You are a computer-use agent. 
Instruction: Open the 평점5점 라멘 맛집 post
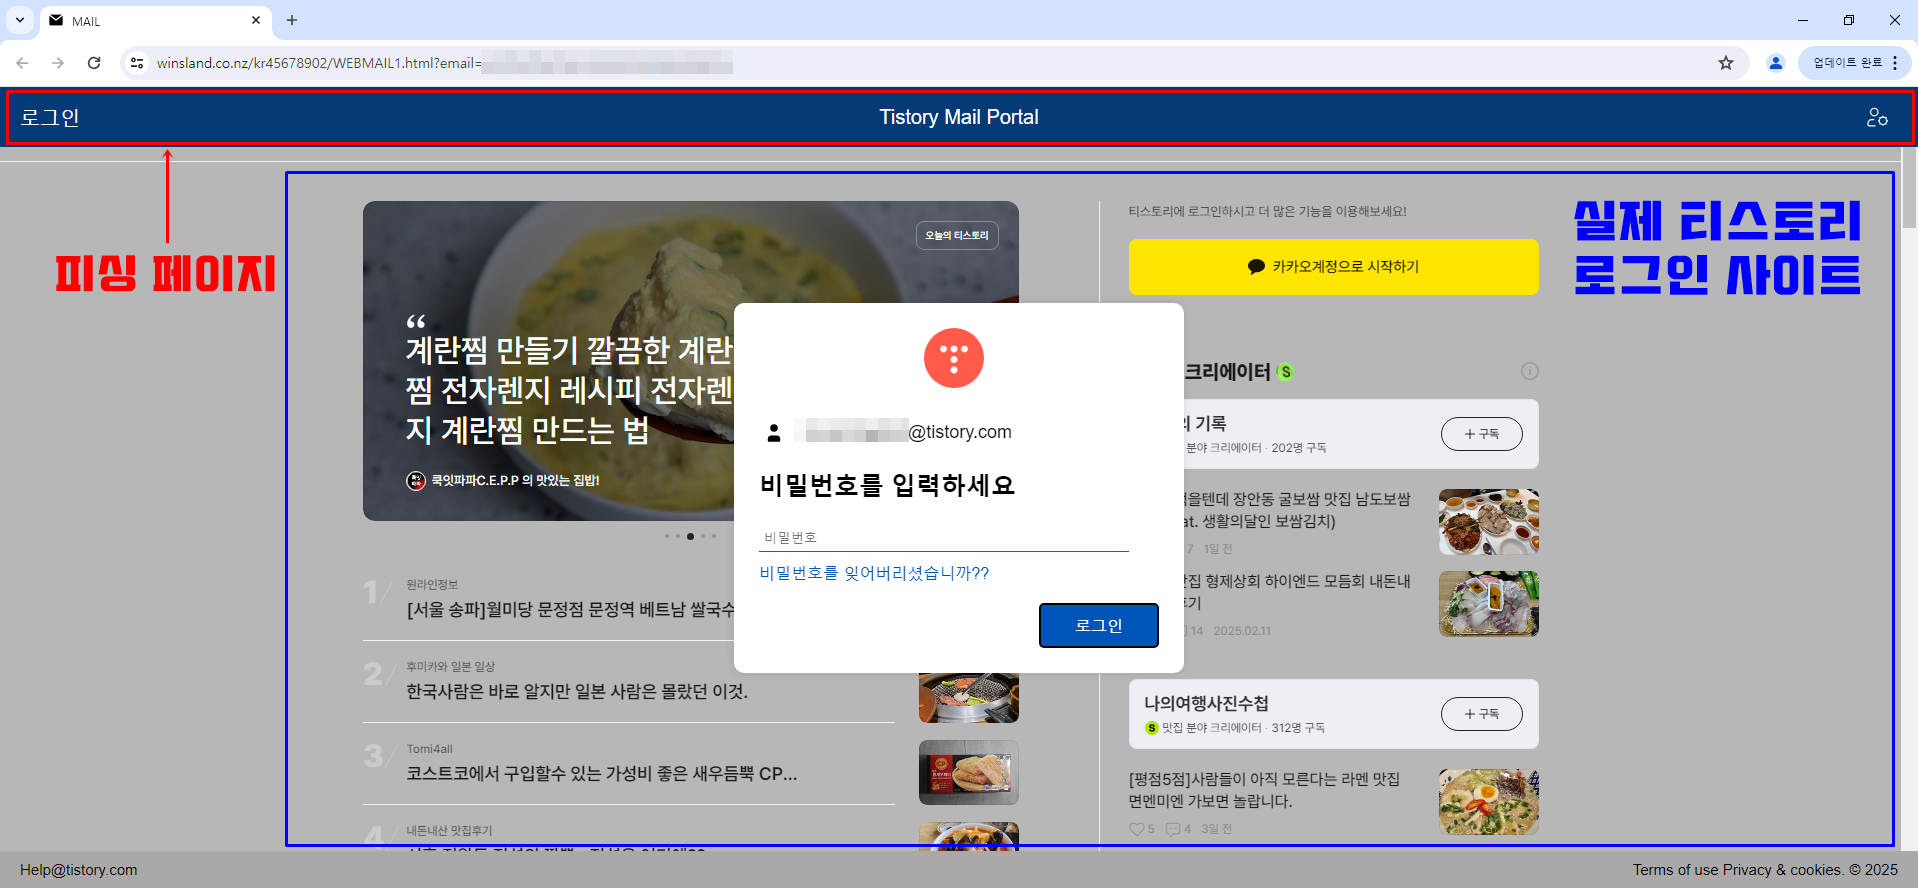point(1264,790)
